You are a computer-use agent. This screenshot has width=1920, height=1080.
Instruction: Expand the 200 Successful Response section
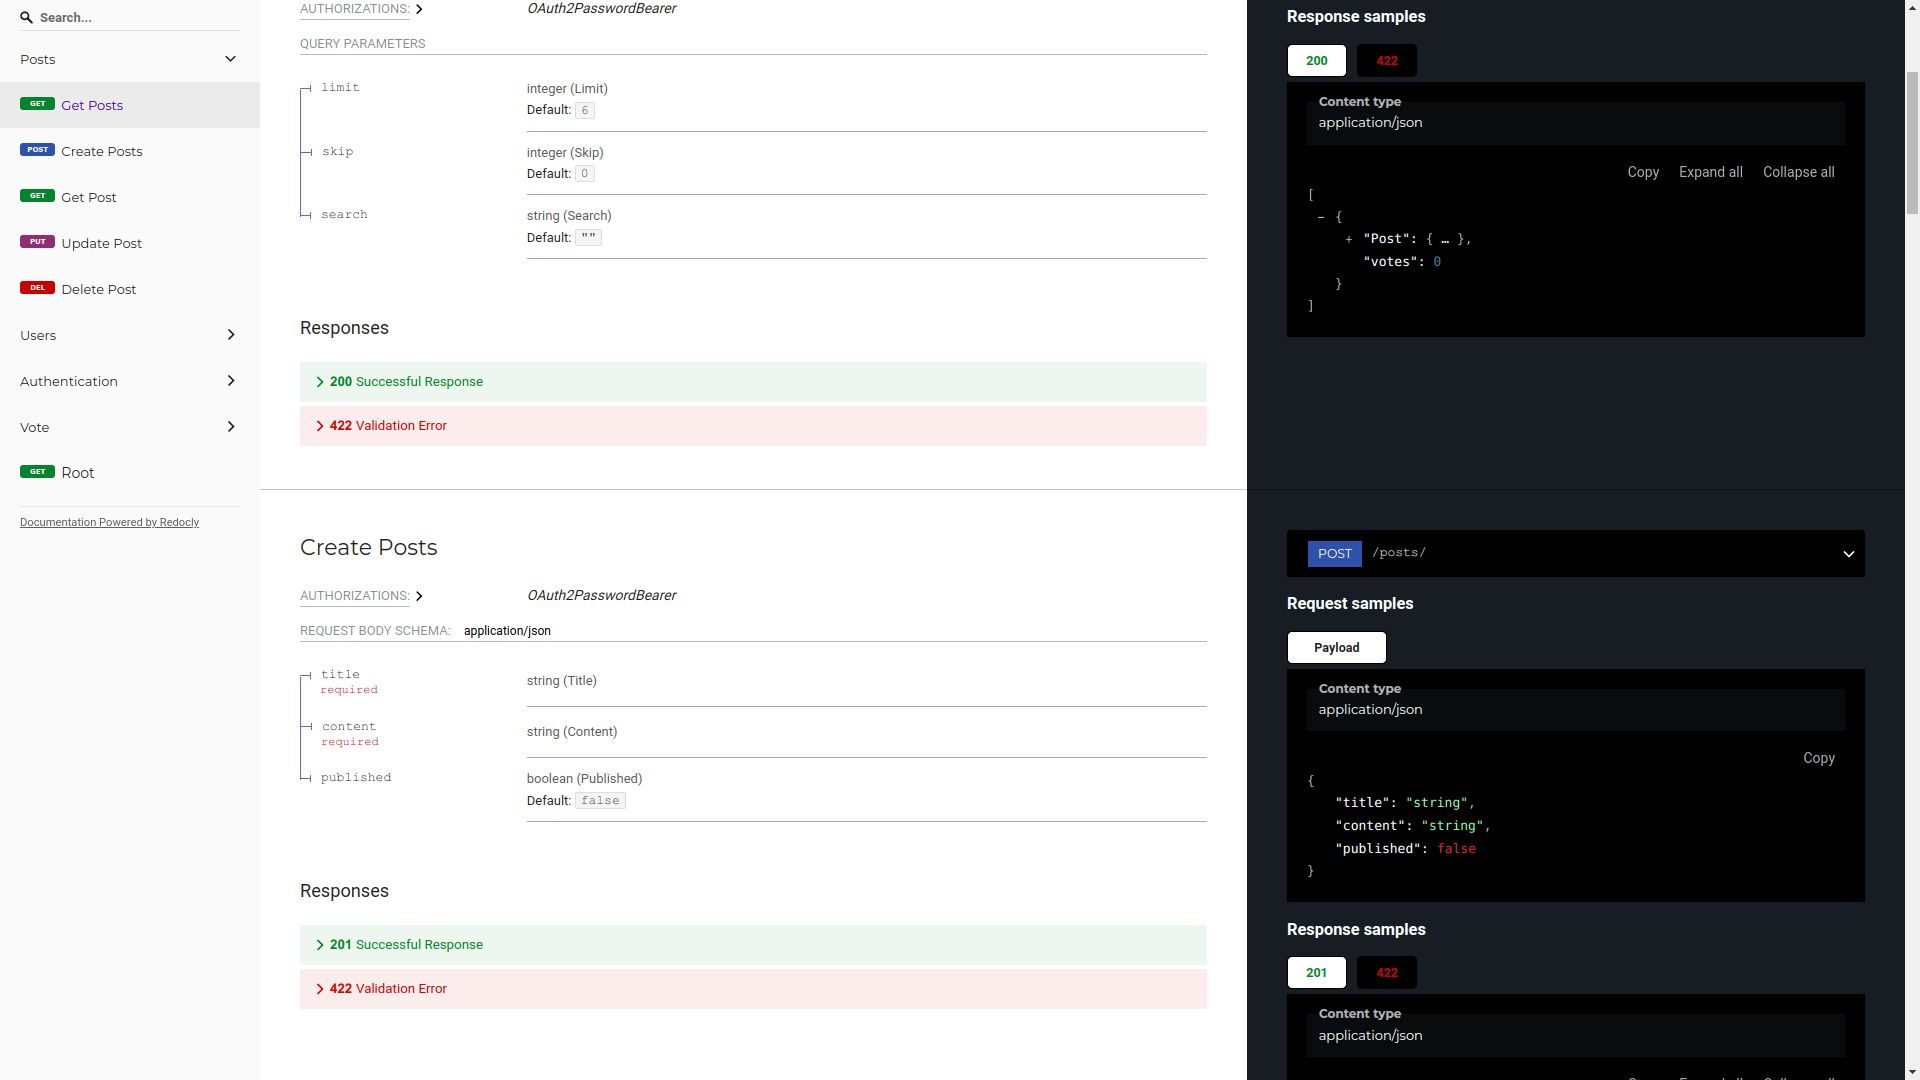click(406, 382)
